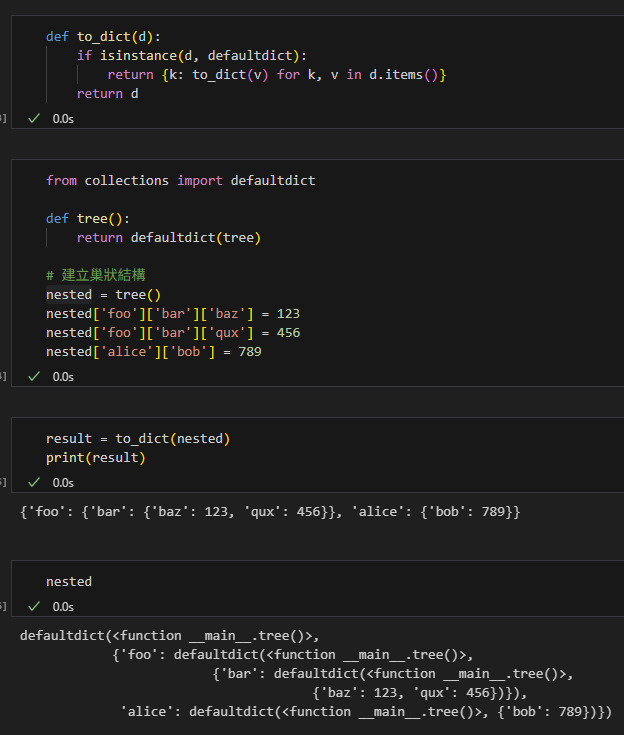Click the line 'def tree():'

[x=88, y=219]
